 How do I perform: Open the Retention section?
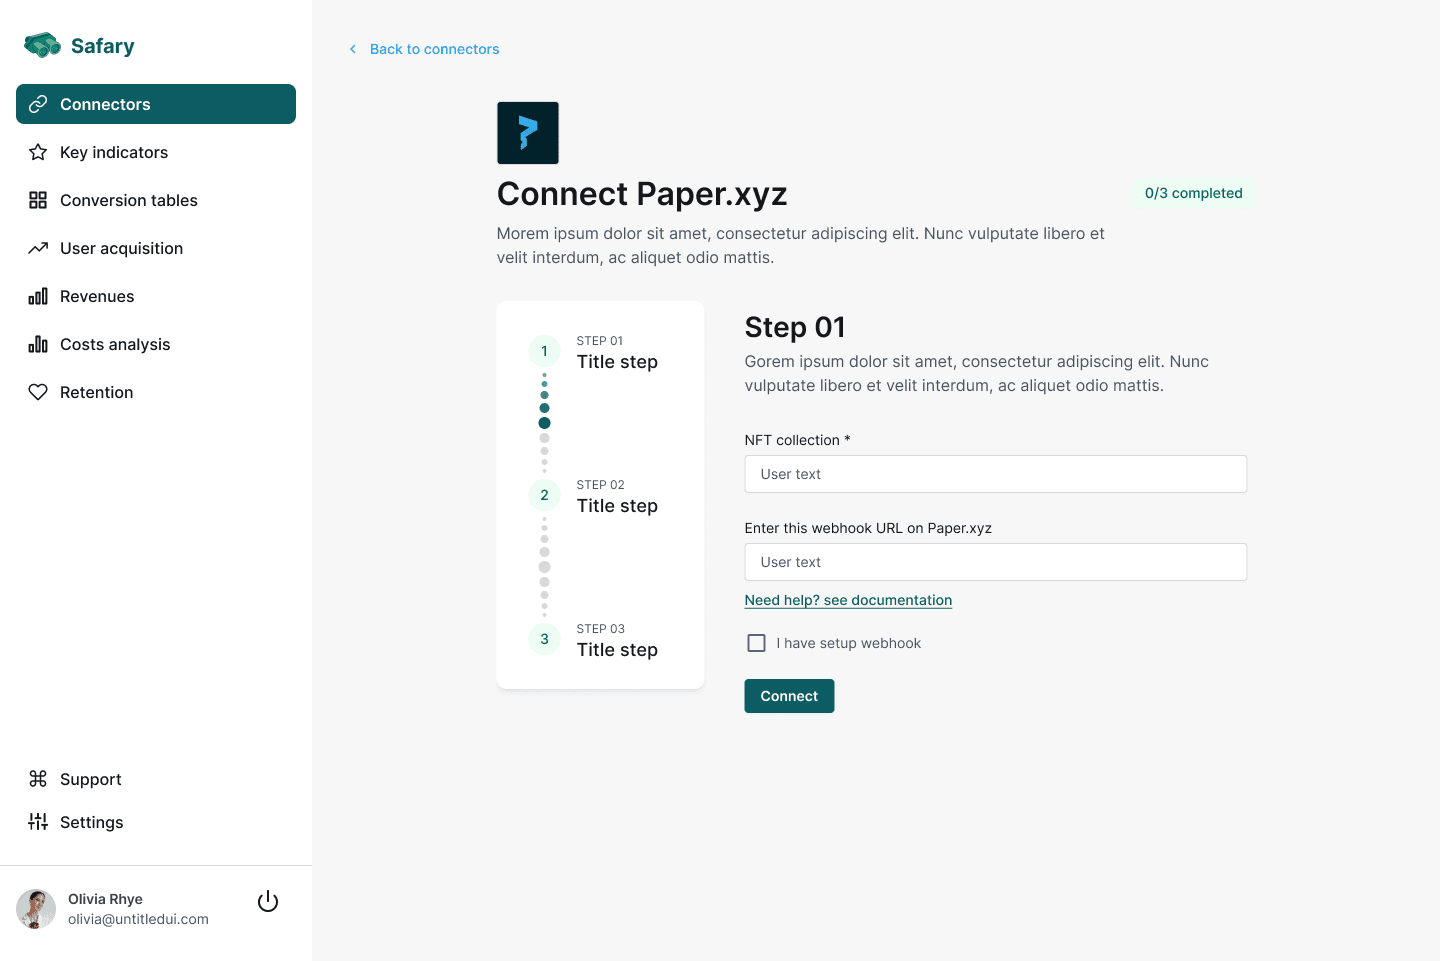point(156,392)
